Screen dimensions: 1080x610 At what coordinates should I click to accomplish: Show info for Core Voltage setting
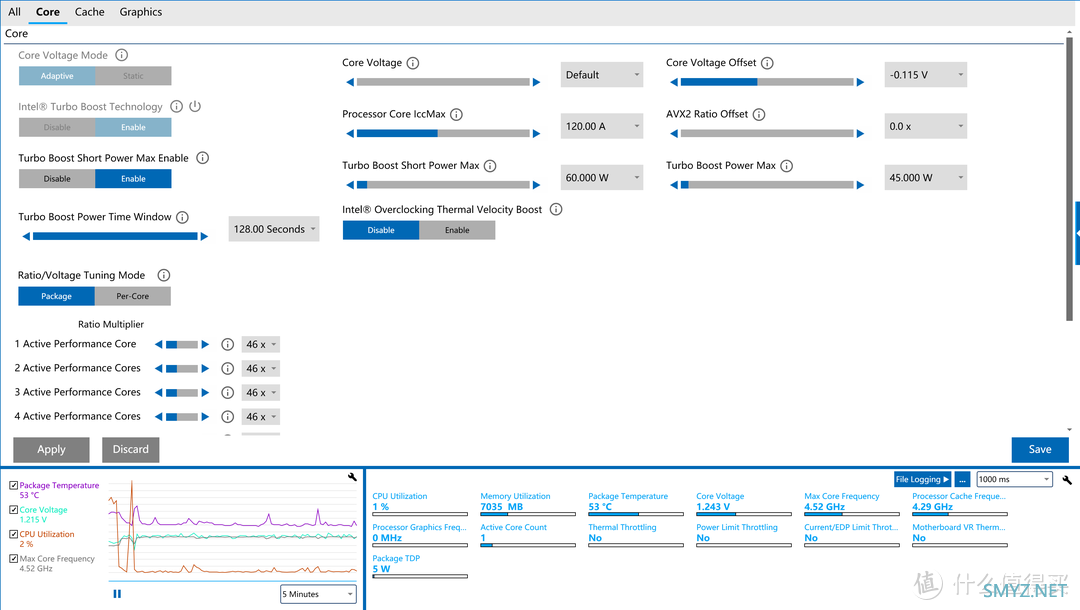tap(413, 63)
